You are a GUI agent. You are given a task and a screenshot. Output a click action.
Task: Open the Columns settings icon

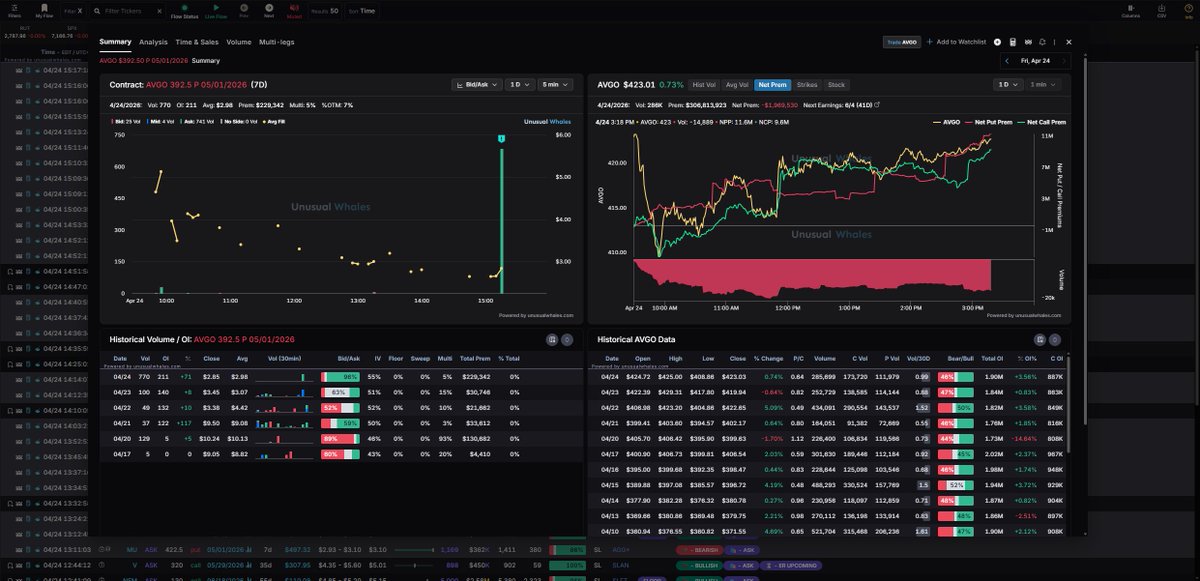tap(1130, 11)
